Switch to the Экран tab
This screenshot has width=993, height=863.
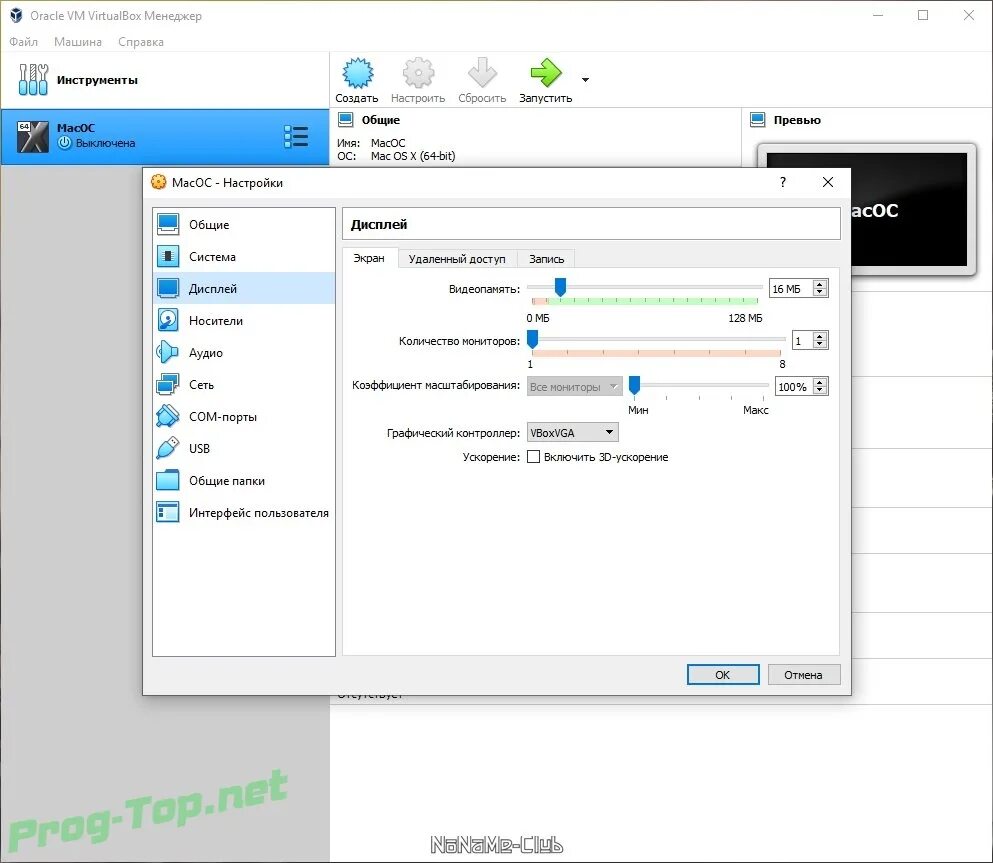click(369, 258)
